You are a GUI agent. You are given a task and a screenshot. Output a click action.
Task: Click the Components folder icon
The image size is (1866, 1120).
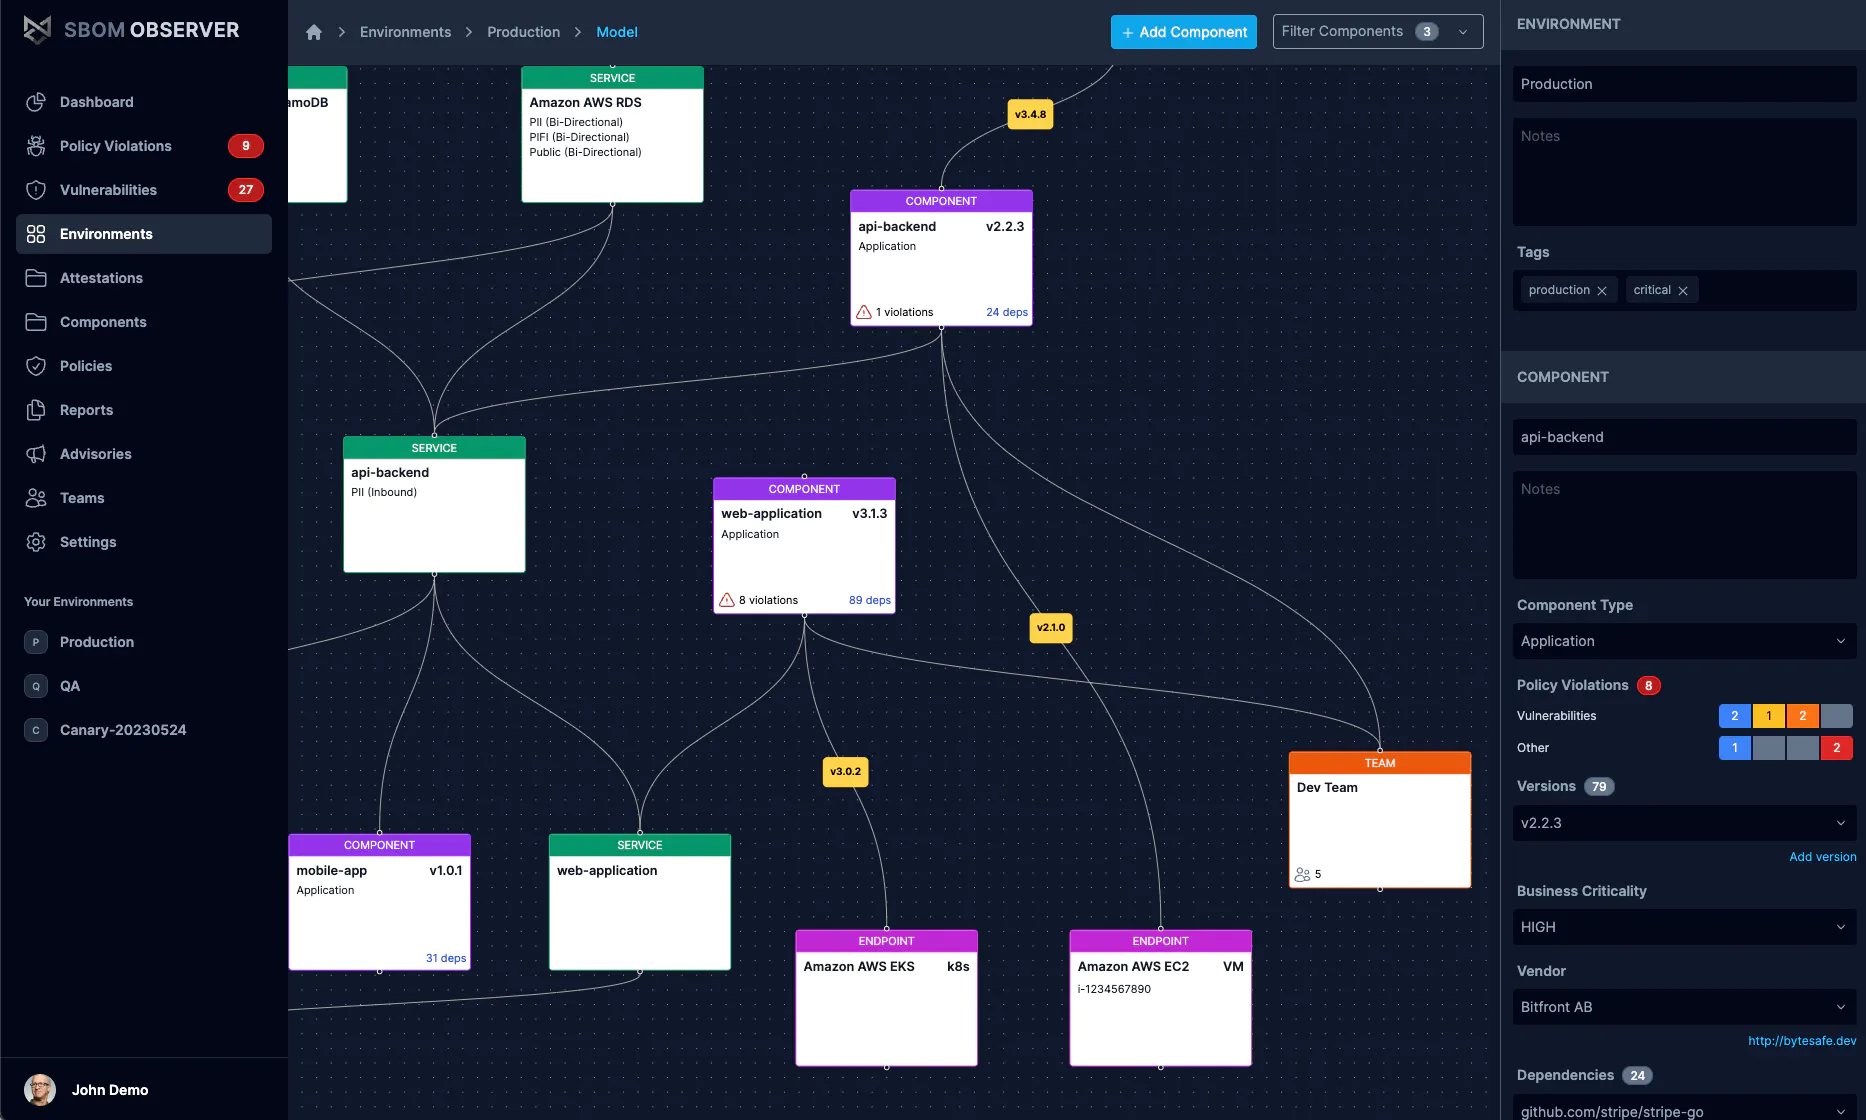click(x=36, y=322)
